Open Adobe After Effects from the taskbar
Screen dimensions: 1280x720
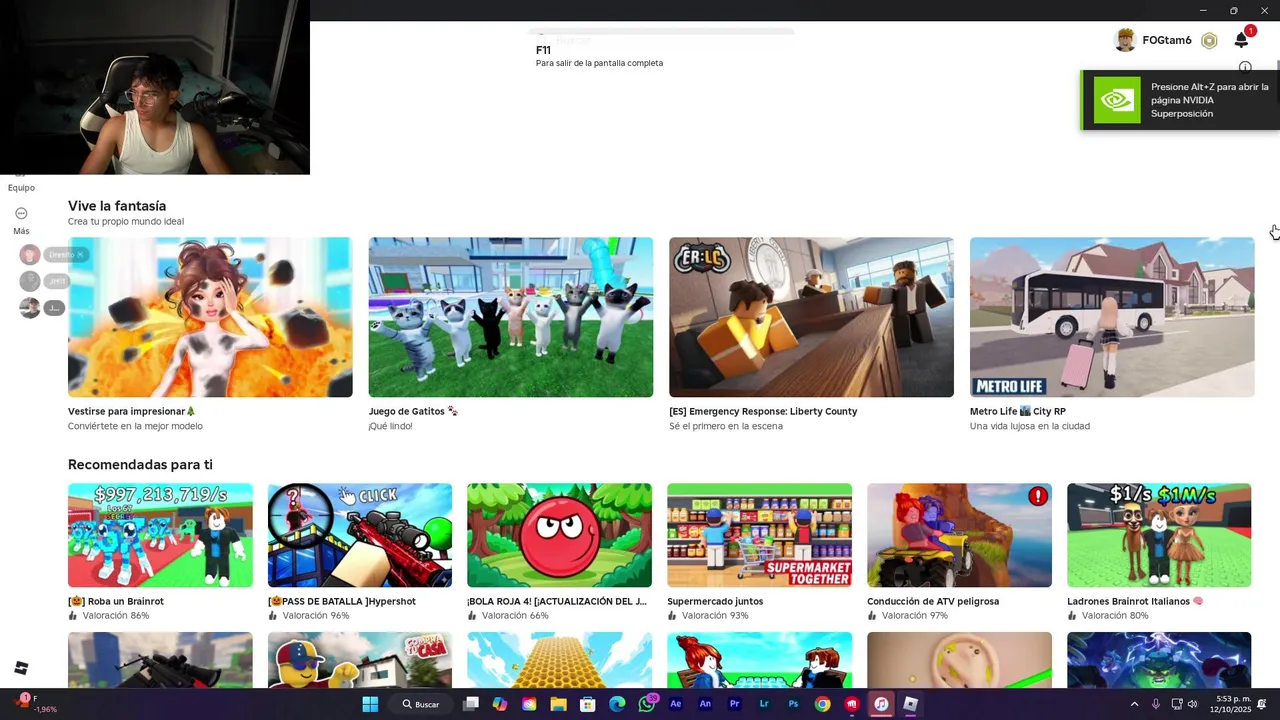[x=676, y=704]
